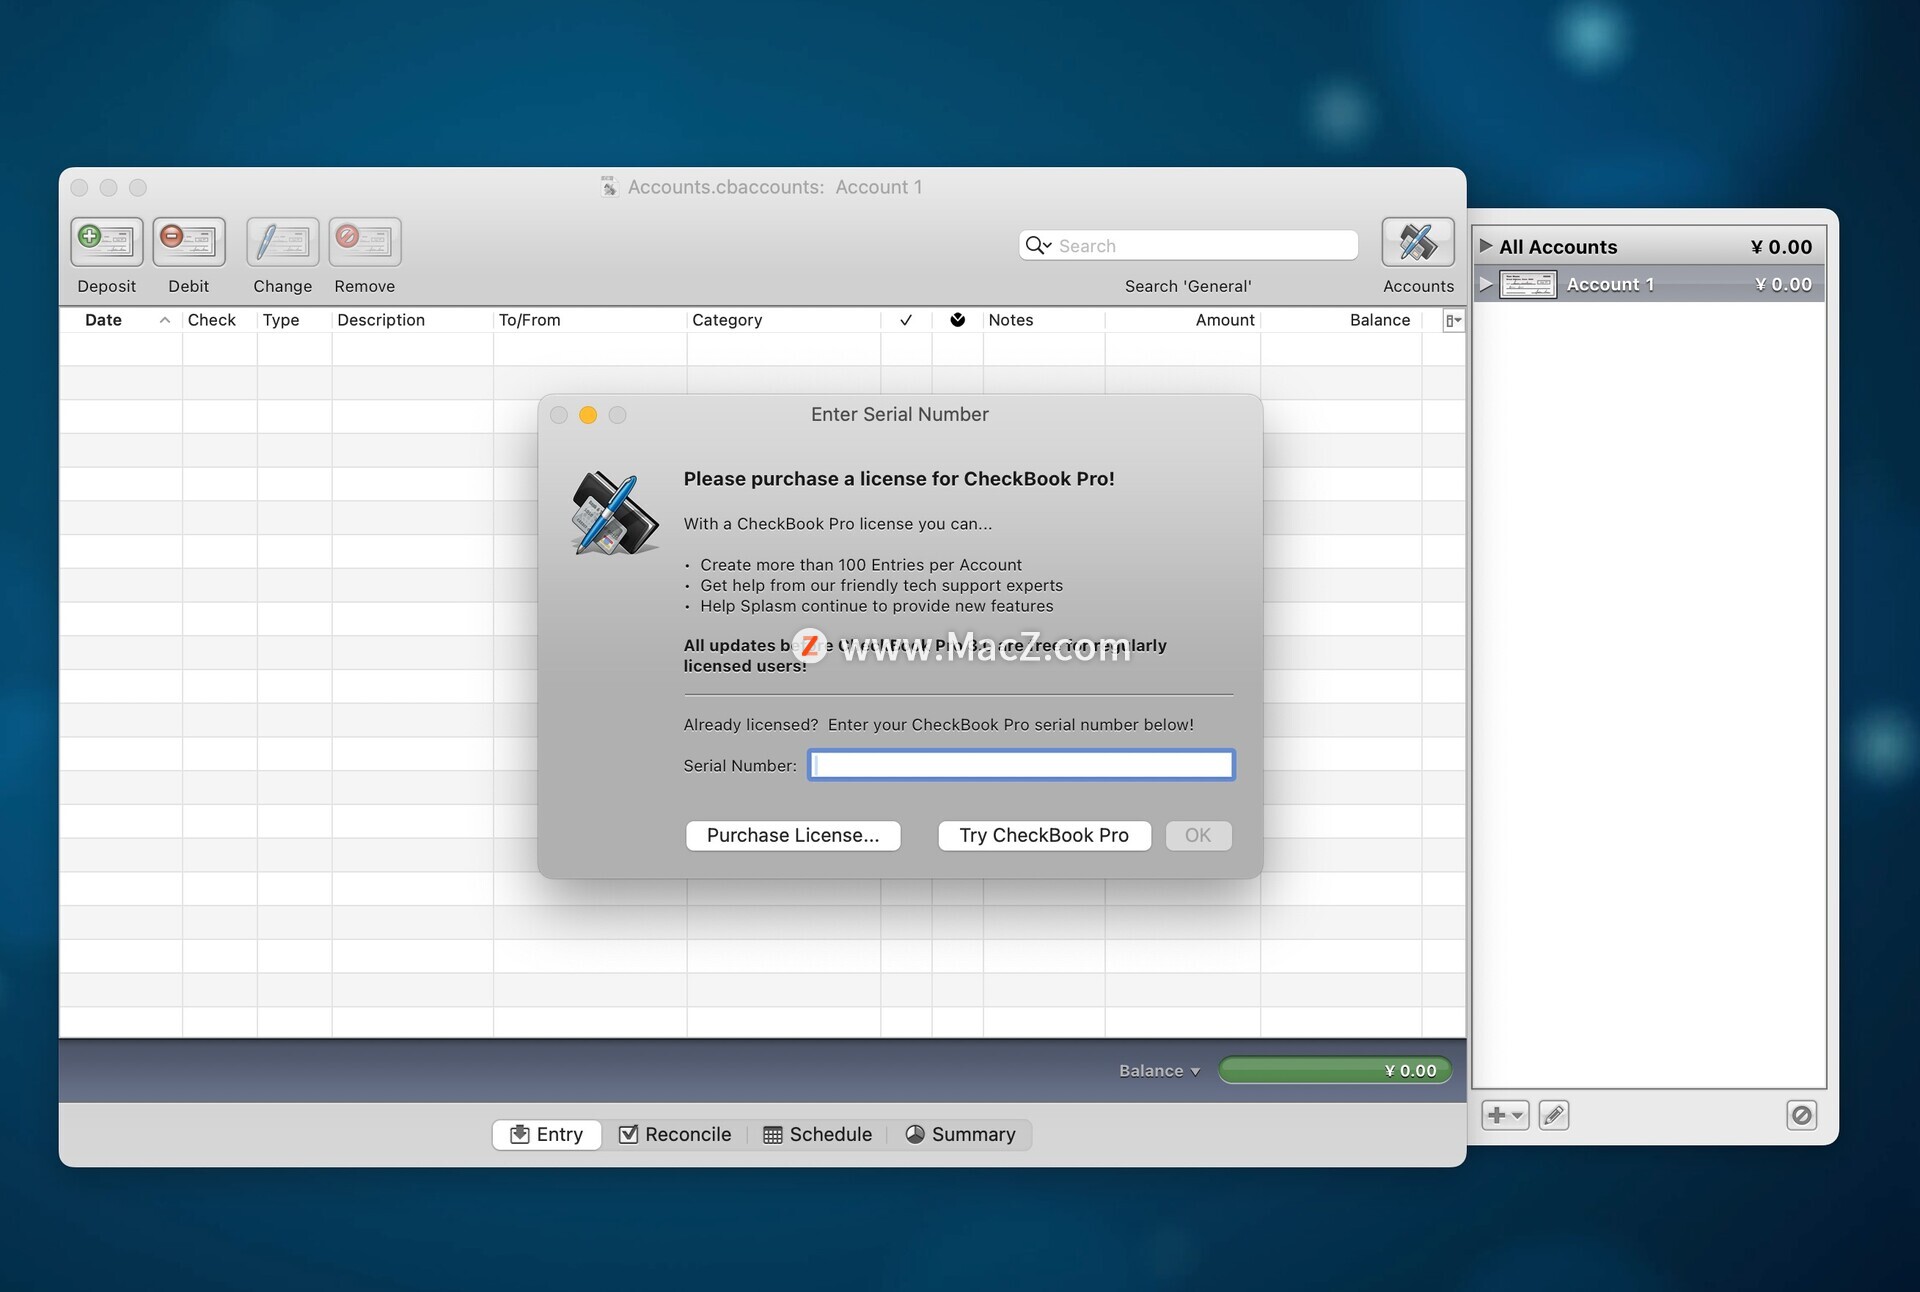Click the document proxy icon in title bar
Screen dimensions: 1920x1292
(x=609, y=187)
